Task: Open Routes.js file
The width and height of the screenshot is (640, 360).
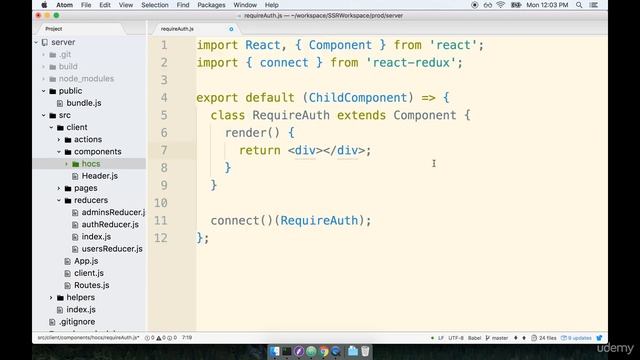Action: (91, 285)
